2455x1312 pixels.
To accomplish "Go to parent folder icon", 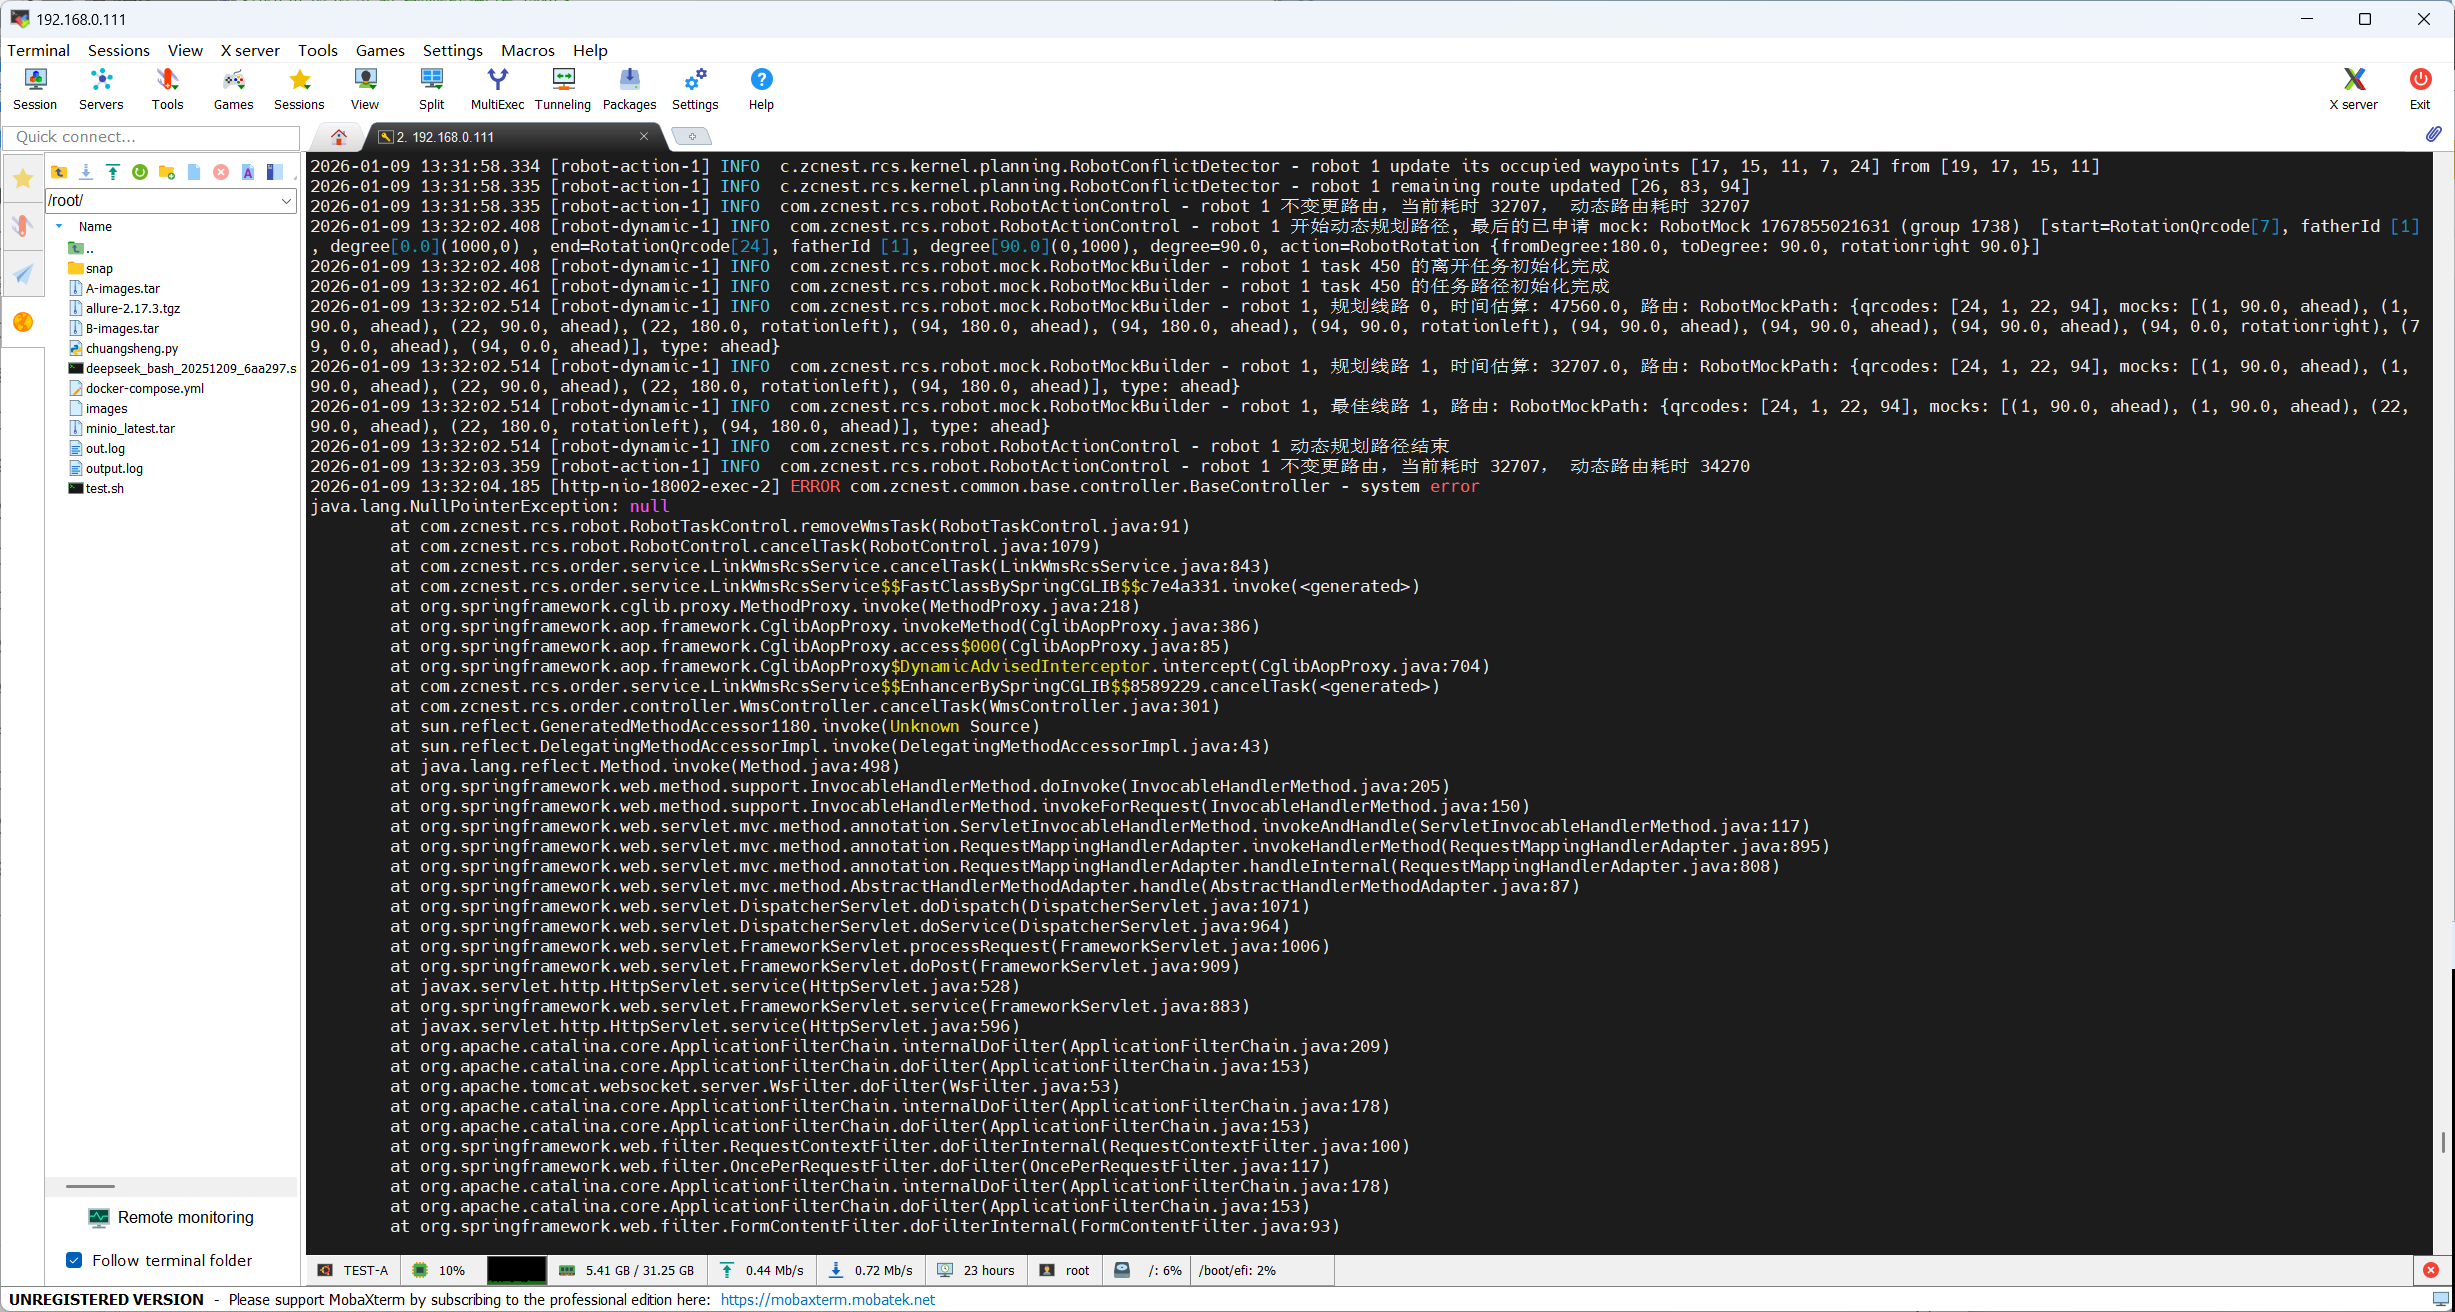I will tap(59, 172).
